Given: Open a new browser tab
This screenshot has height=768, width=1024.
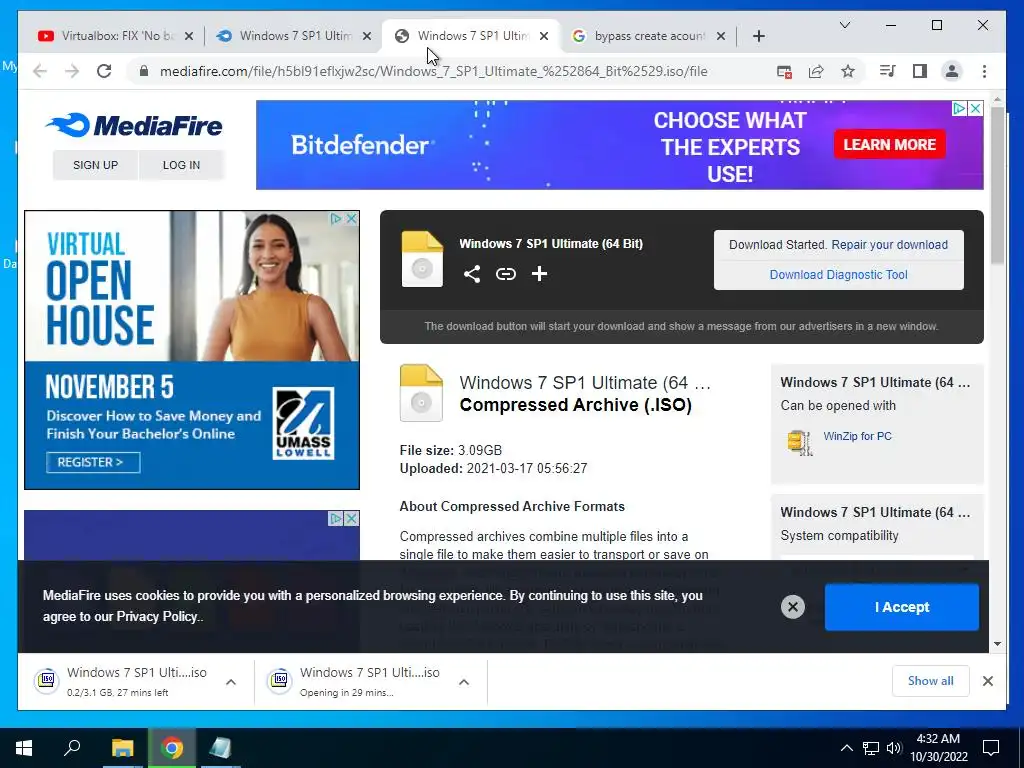Looking at the screenshot, I should (x=758, y=37).
